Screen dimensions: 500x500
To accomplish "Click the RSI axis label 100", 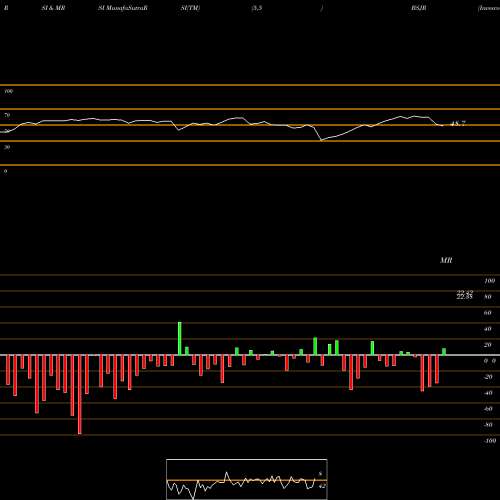I will click(x=9, y=91).
